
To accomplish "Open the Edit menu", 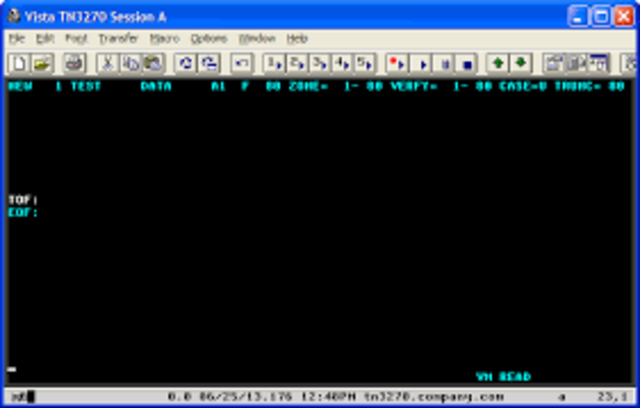I will pos(45,39).
